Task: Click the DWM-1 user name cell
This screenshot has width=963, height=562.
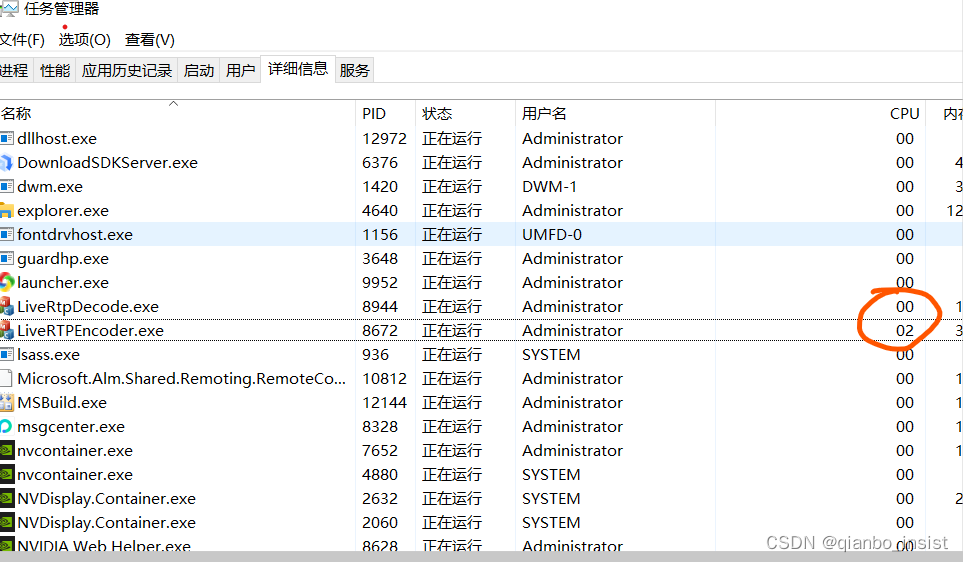Action: tap(550, 187)
